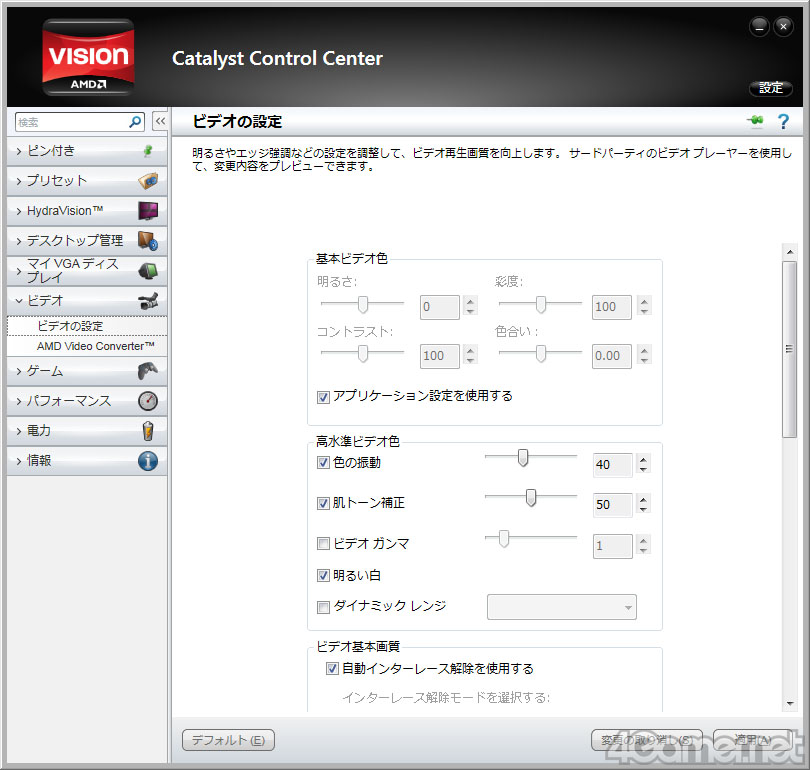The width and height of the screenshot is (810, 770).
Task: Click the 変更の取り消し button
Action: (x=647, y=740)
